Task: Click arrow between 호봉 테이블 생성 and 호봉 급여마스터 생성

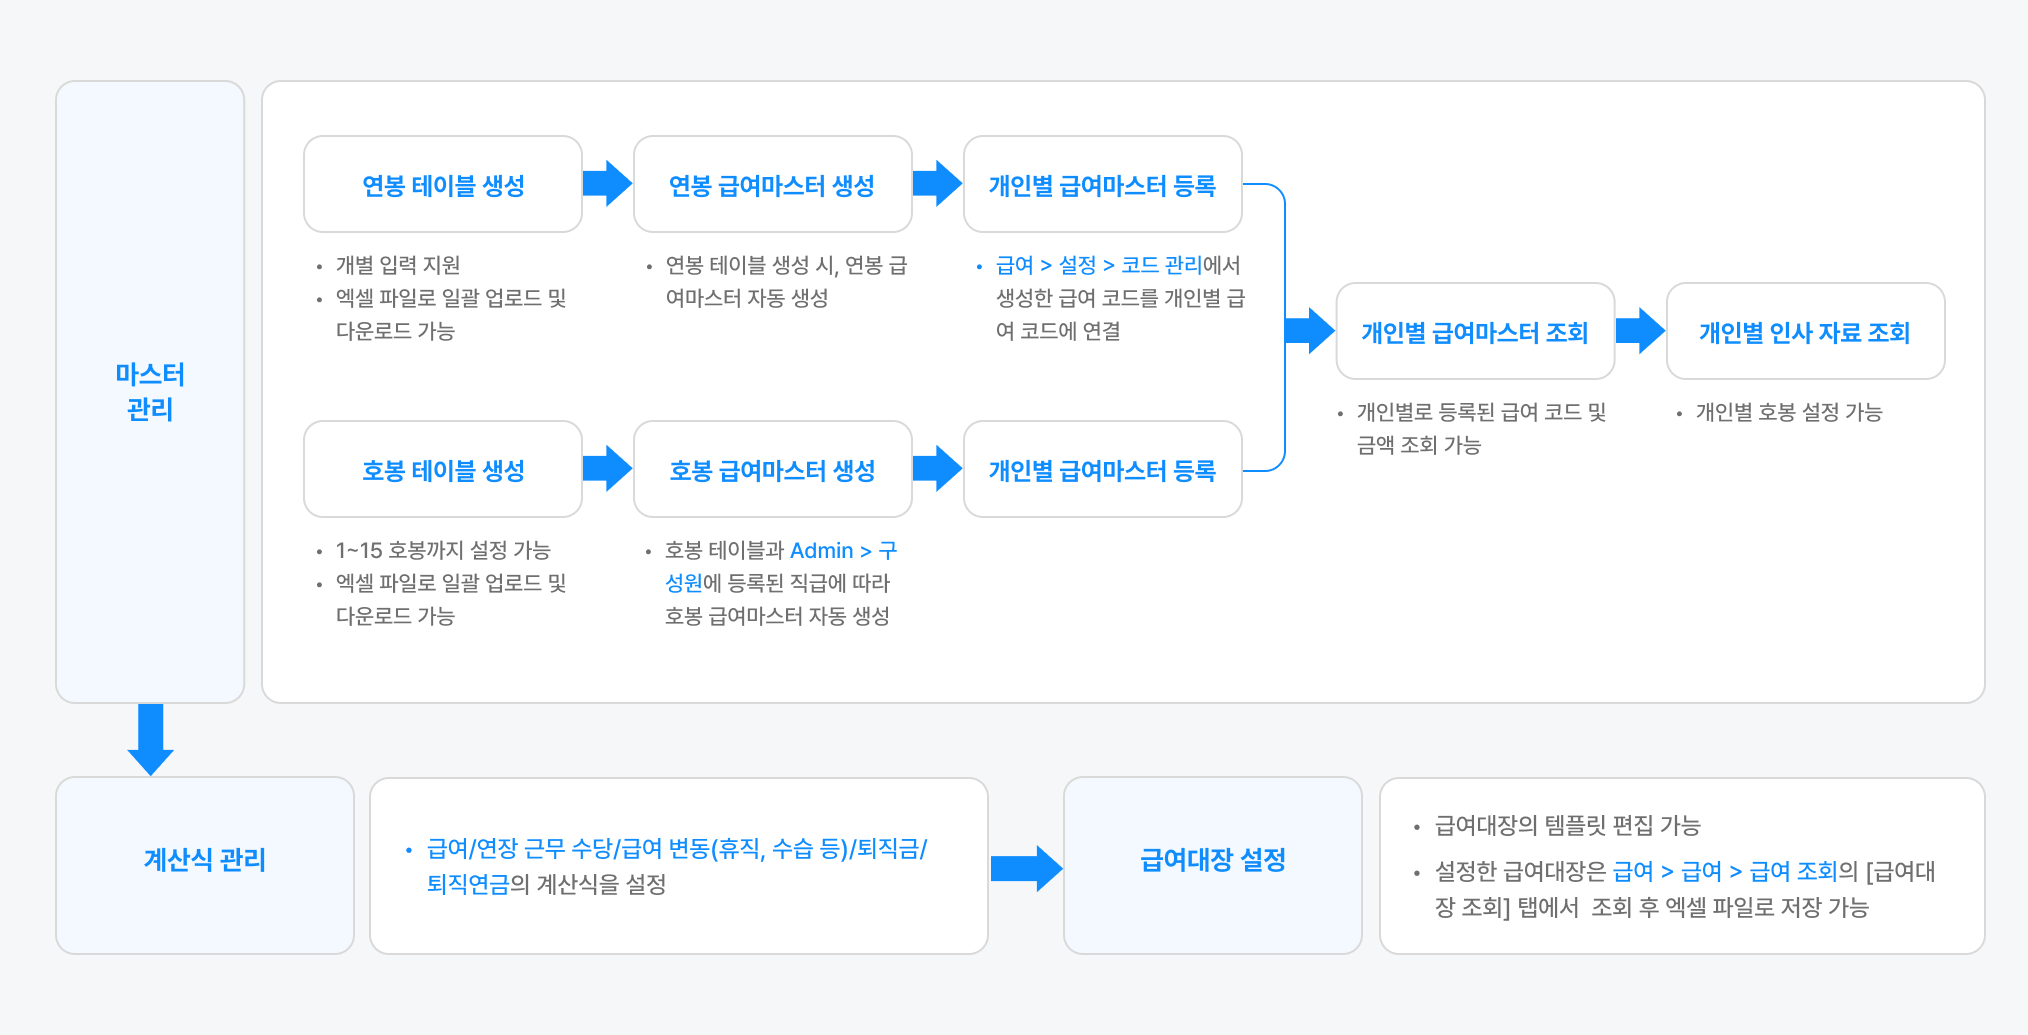Action: (x=607, y=468)
